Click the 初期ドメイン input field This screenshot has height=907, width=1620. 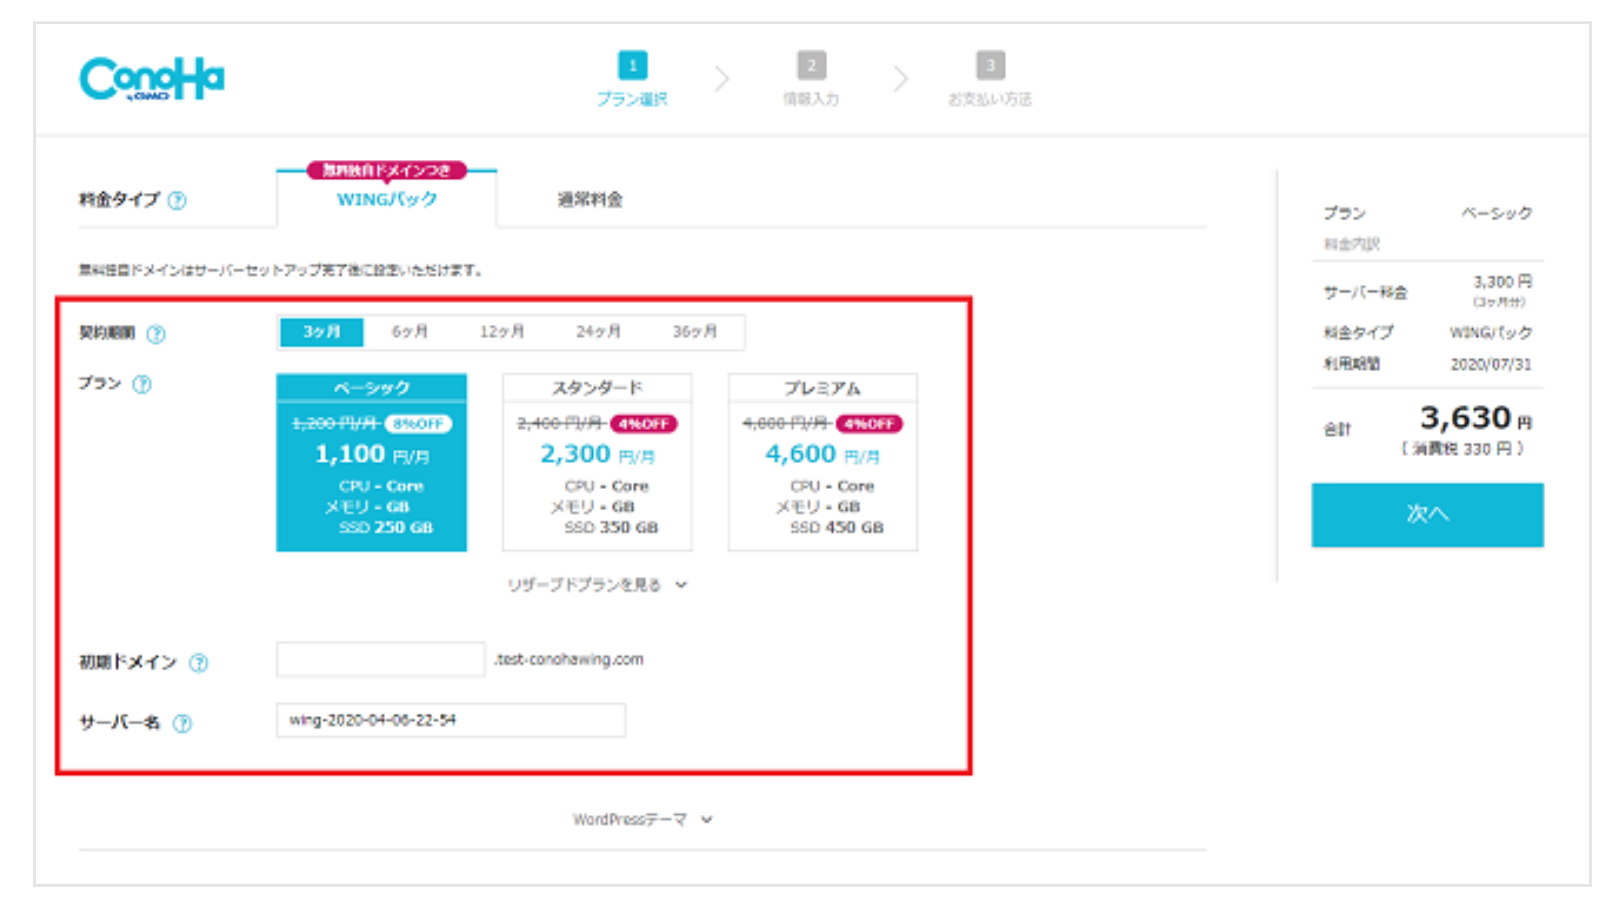(381, 660)
